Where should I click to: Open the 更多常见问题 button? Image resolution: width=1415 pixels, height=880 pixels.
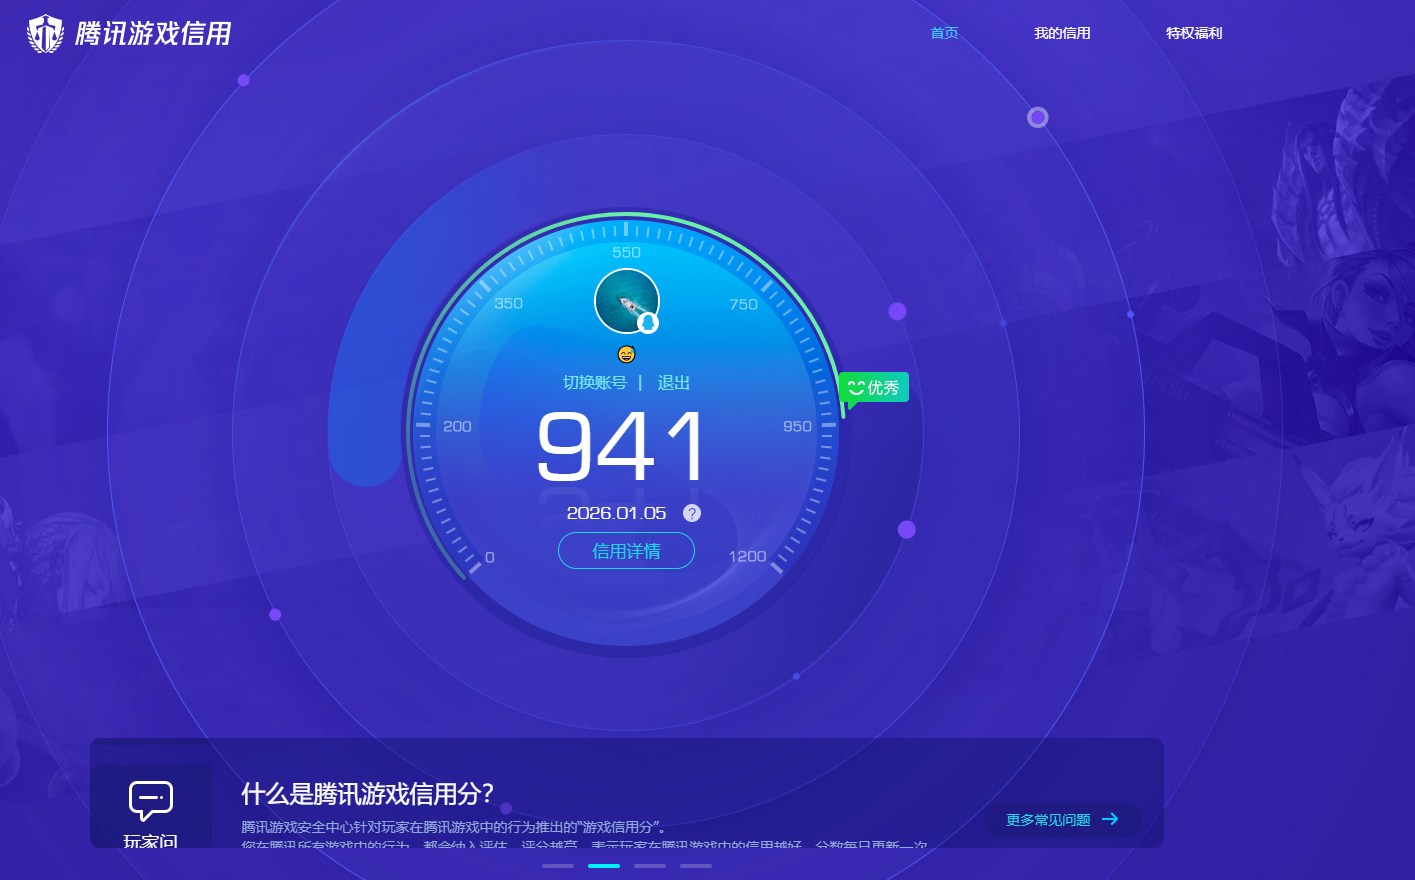(x=1062, y=820)
